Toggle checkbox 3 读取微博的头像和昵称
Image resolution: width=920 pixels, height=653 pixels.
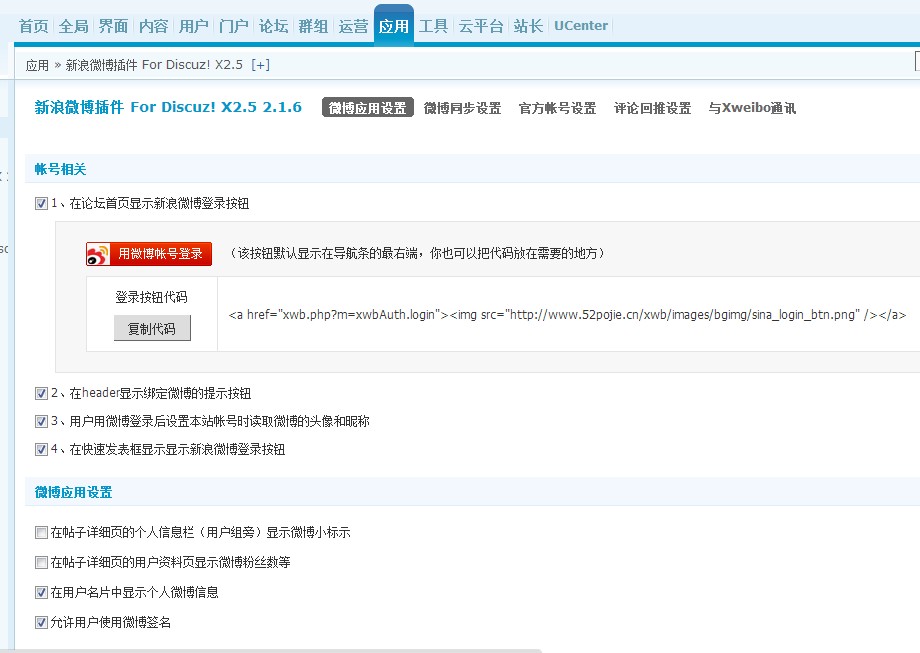pyautogui.click(x=41, y=421)
